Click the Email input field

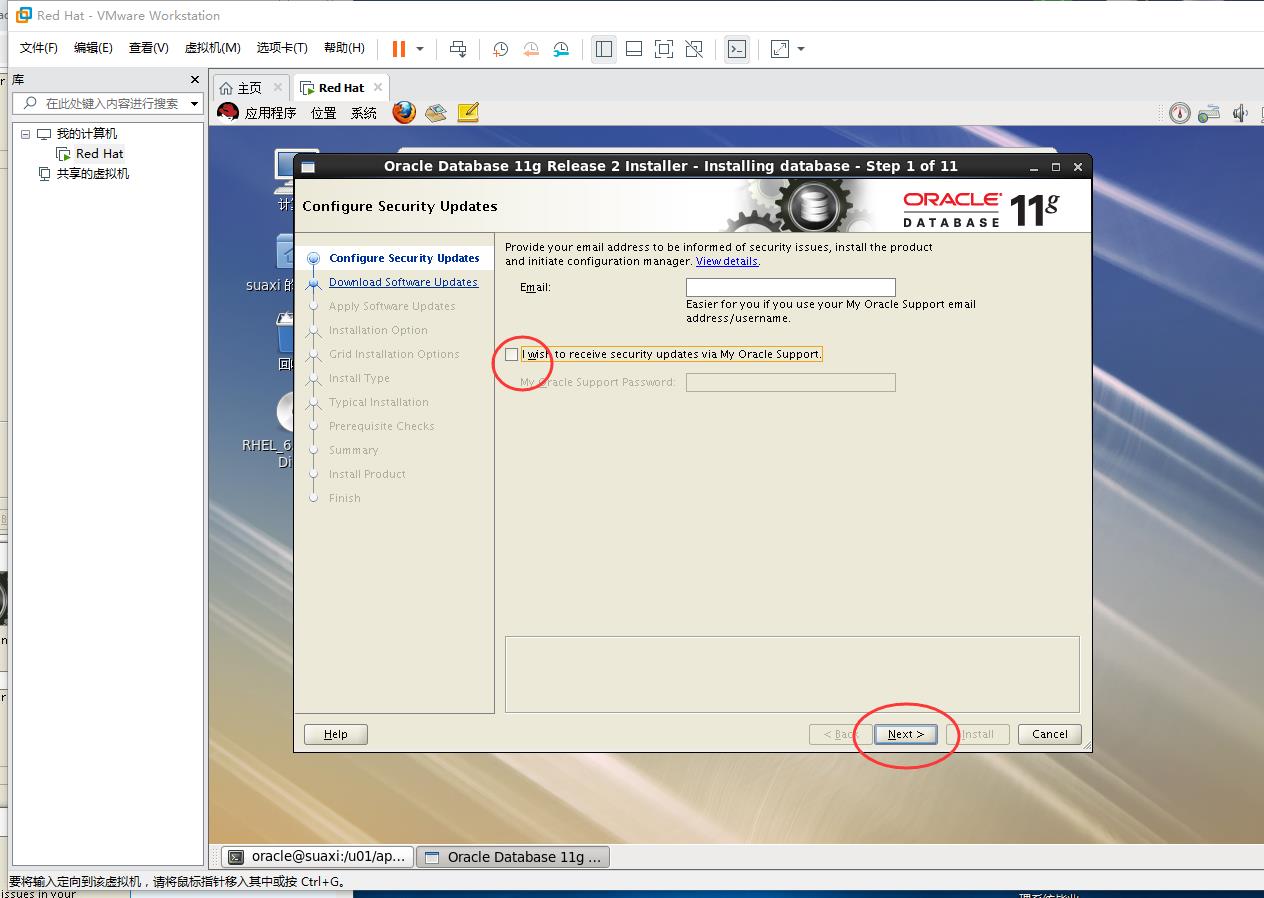click(x=791, y=287)
